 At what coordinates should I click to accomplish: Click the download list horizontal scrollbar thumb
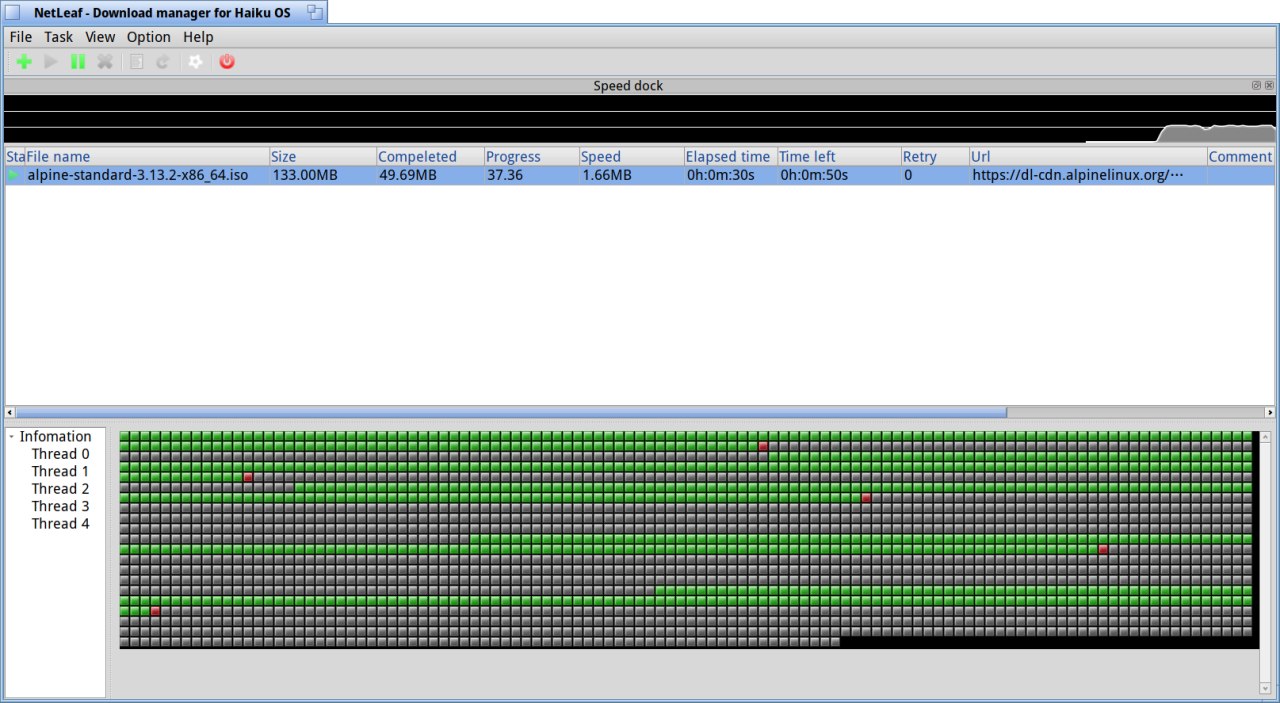click(x=512, y=412)
